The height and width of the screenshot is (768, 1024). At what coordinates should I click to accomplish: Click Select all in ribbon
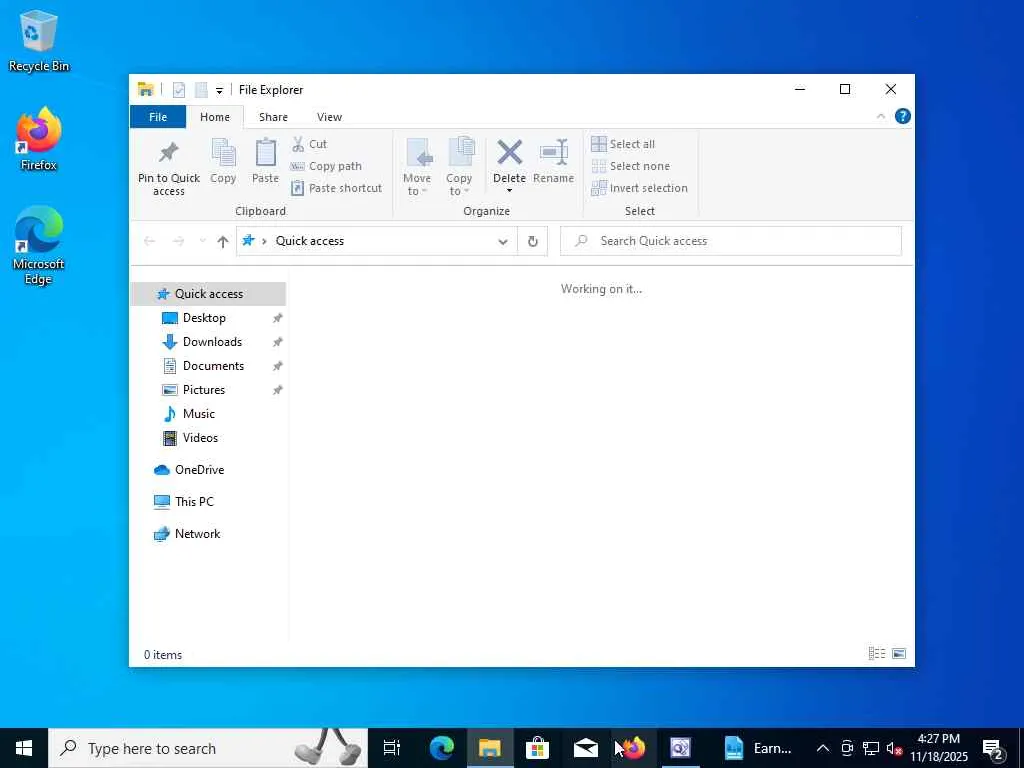pyautogui.click(x=623, y=144)
